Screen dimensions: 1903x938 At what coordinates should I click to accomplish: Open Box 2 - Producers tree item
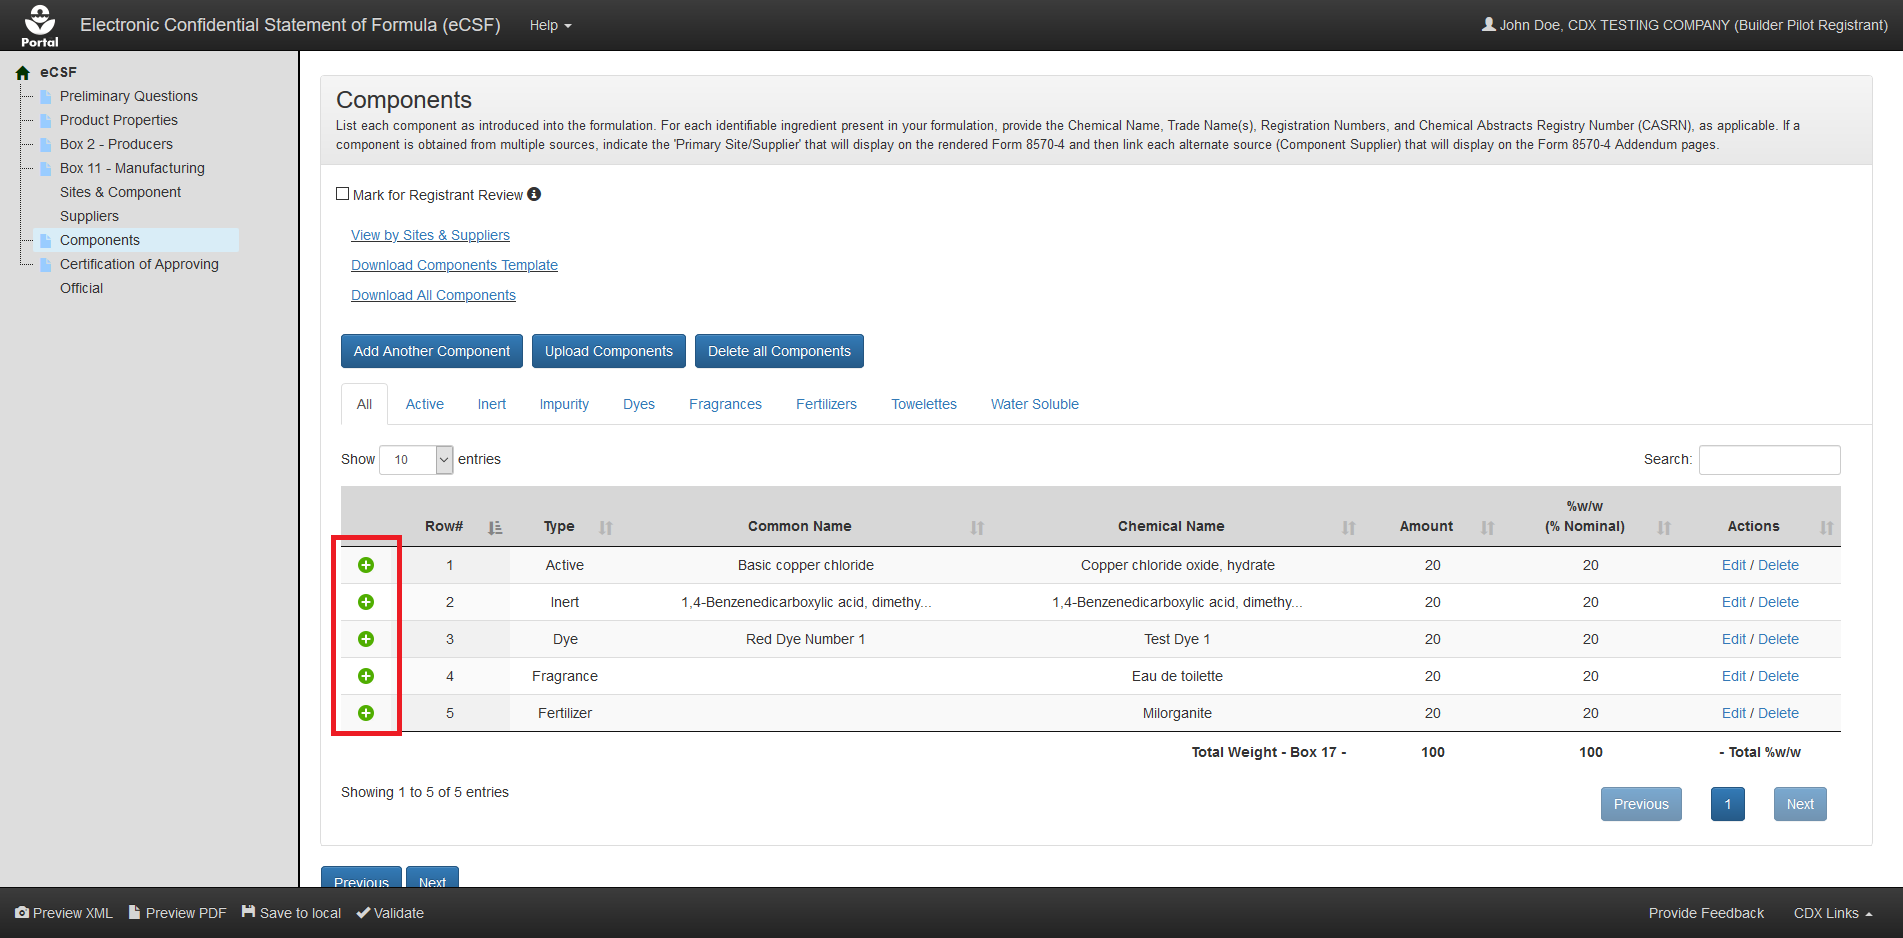(116, 144)
